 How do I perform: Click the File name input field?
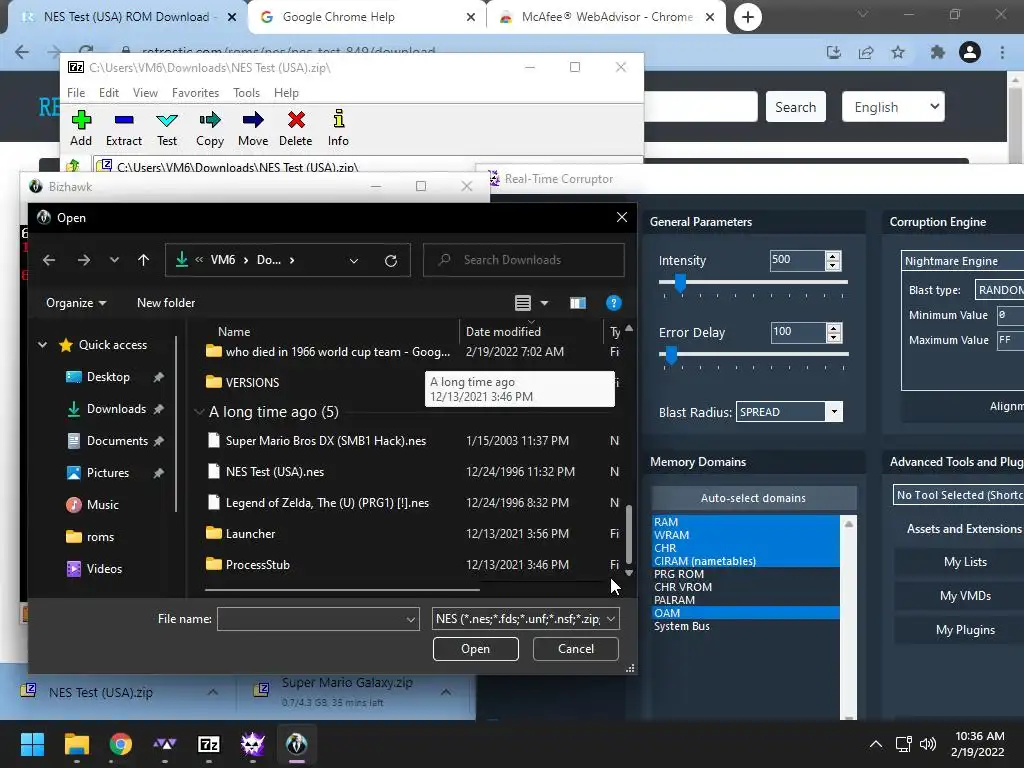[318, 619]
